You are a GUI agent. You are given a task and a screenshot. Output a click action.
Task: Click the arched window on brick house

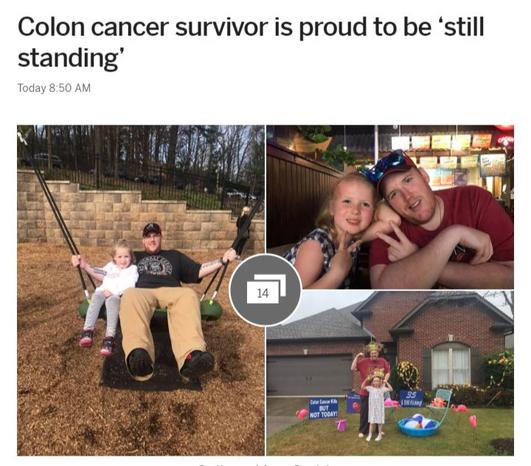pos(451,366)
